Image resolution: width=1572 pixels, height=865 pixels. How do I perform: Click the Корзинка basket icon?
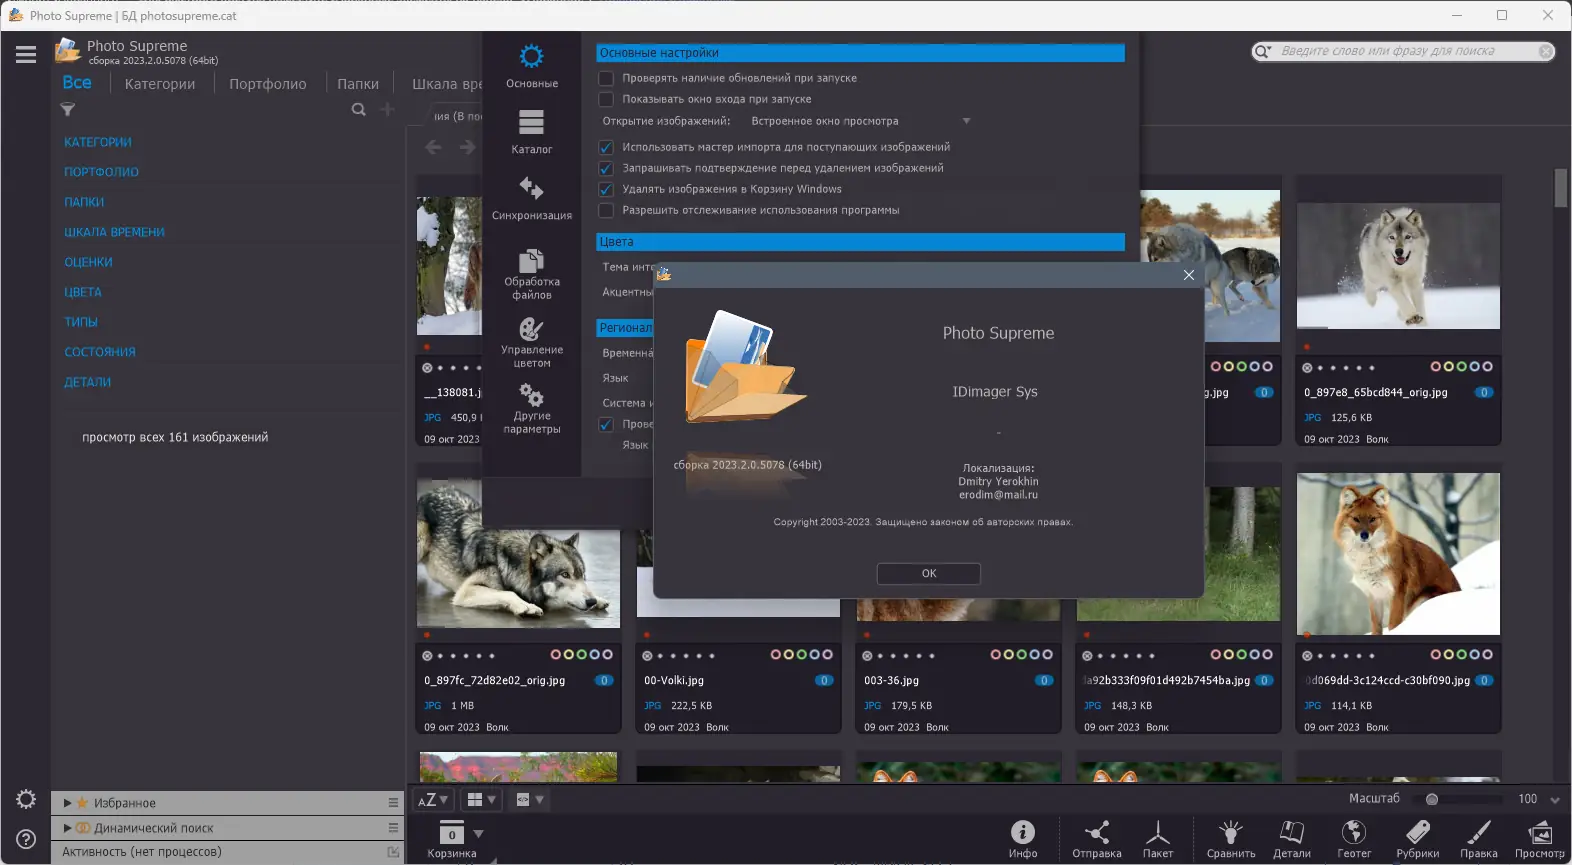pyautogui.click(x=452, y=839)
